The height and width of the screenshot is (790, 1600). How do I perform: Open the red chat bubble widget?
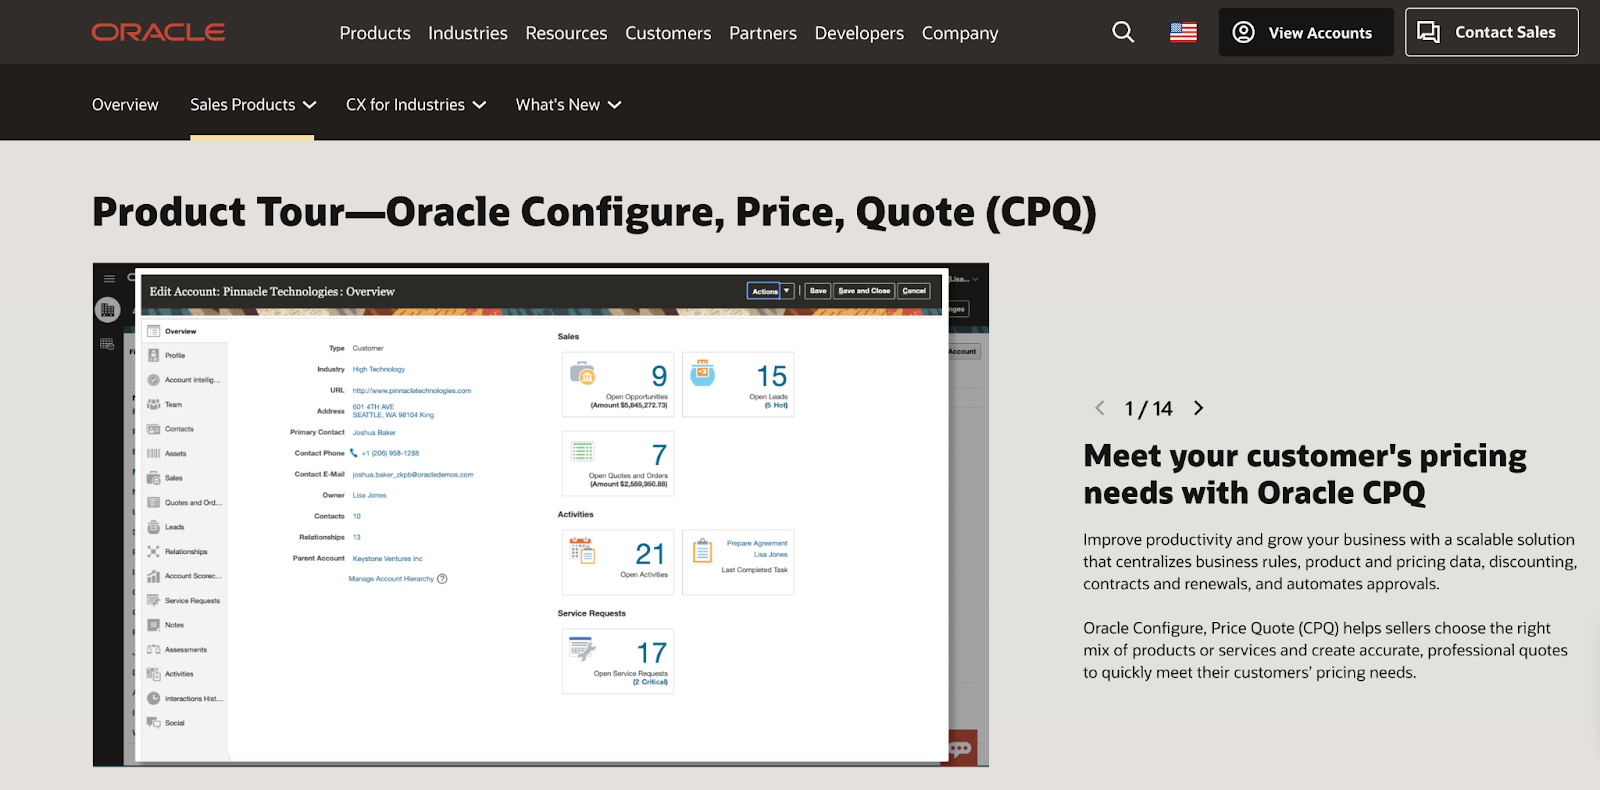coord(961,749)
